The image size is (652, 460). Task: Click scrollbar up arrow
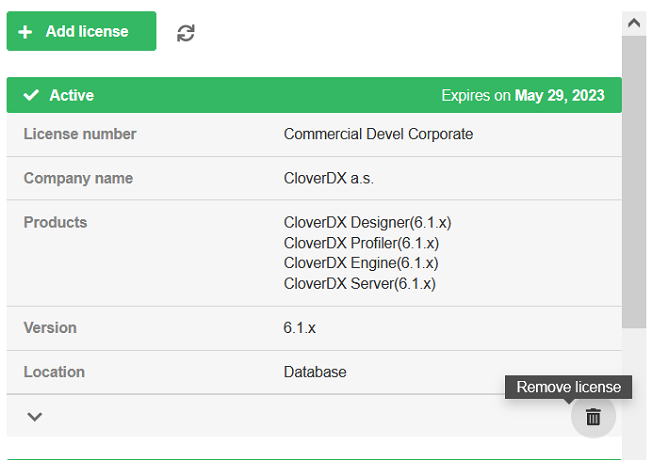(x=634, y=23)
